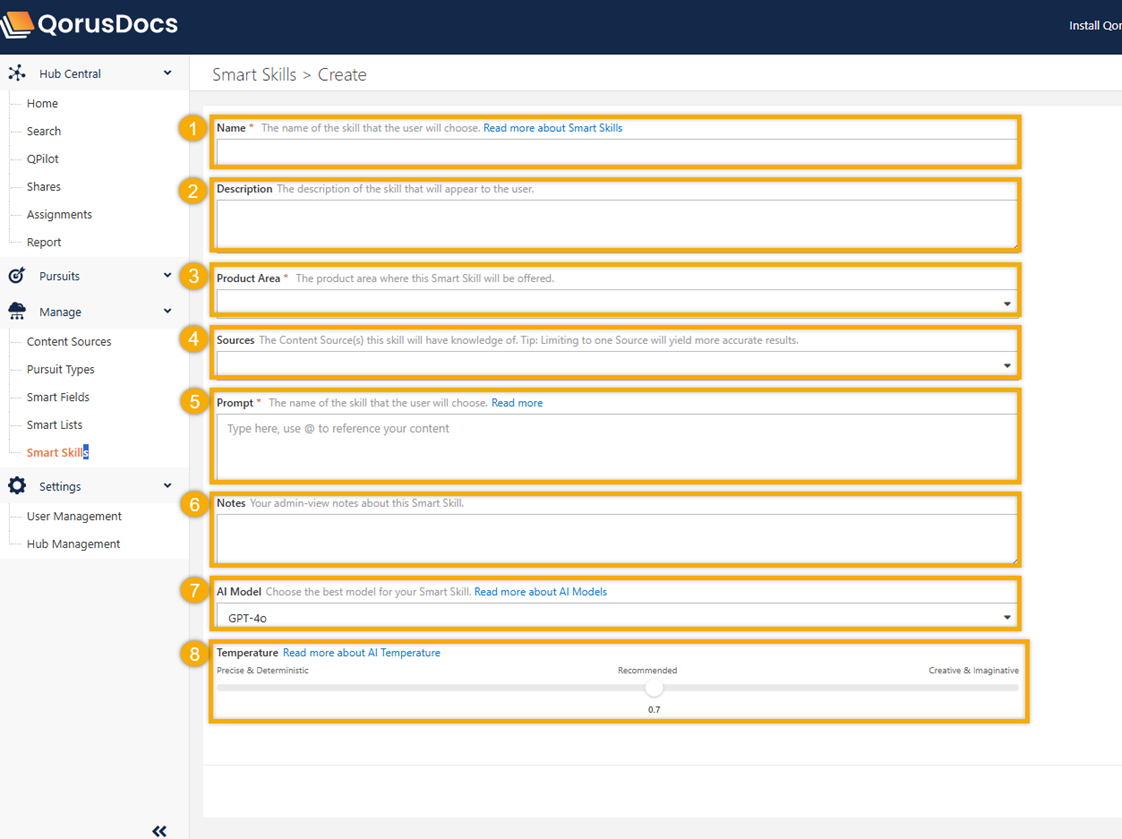Open Smart Fields in Manage menu
The height and width of the screenshot is (839, 1122).
58,397
